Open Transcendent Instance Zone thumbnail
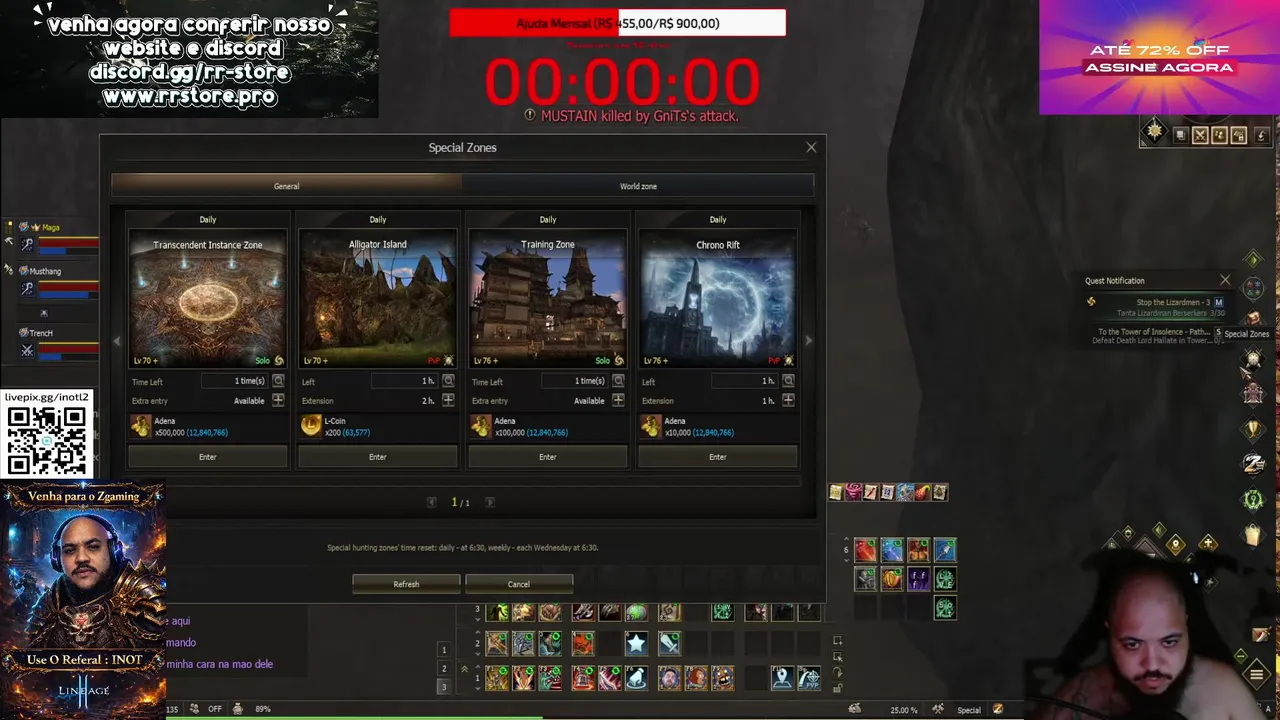 pyautogui.click(x=207, y=300)
